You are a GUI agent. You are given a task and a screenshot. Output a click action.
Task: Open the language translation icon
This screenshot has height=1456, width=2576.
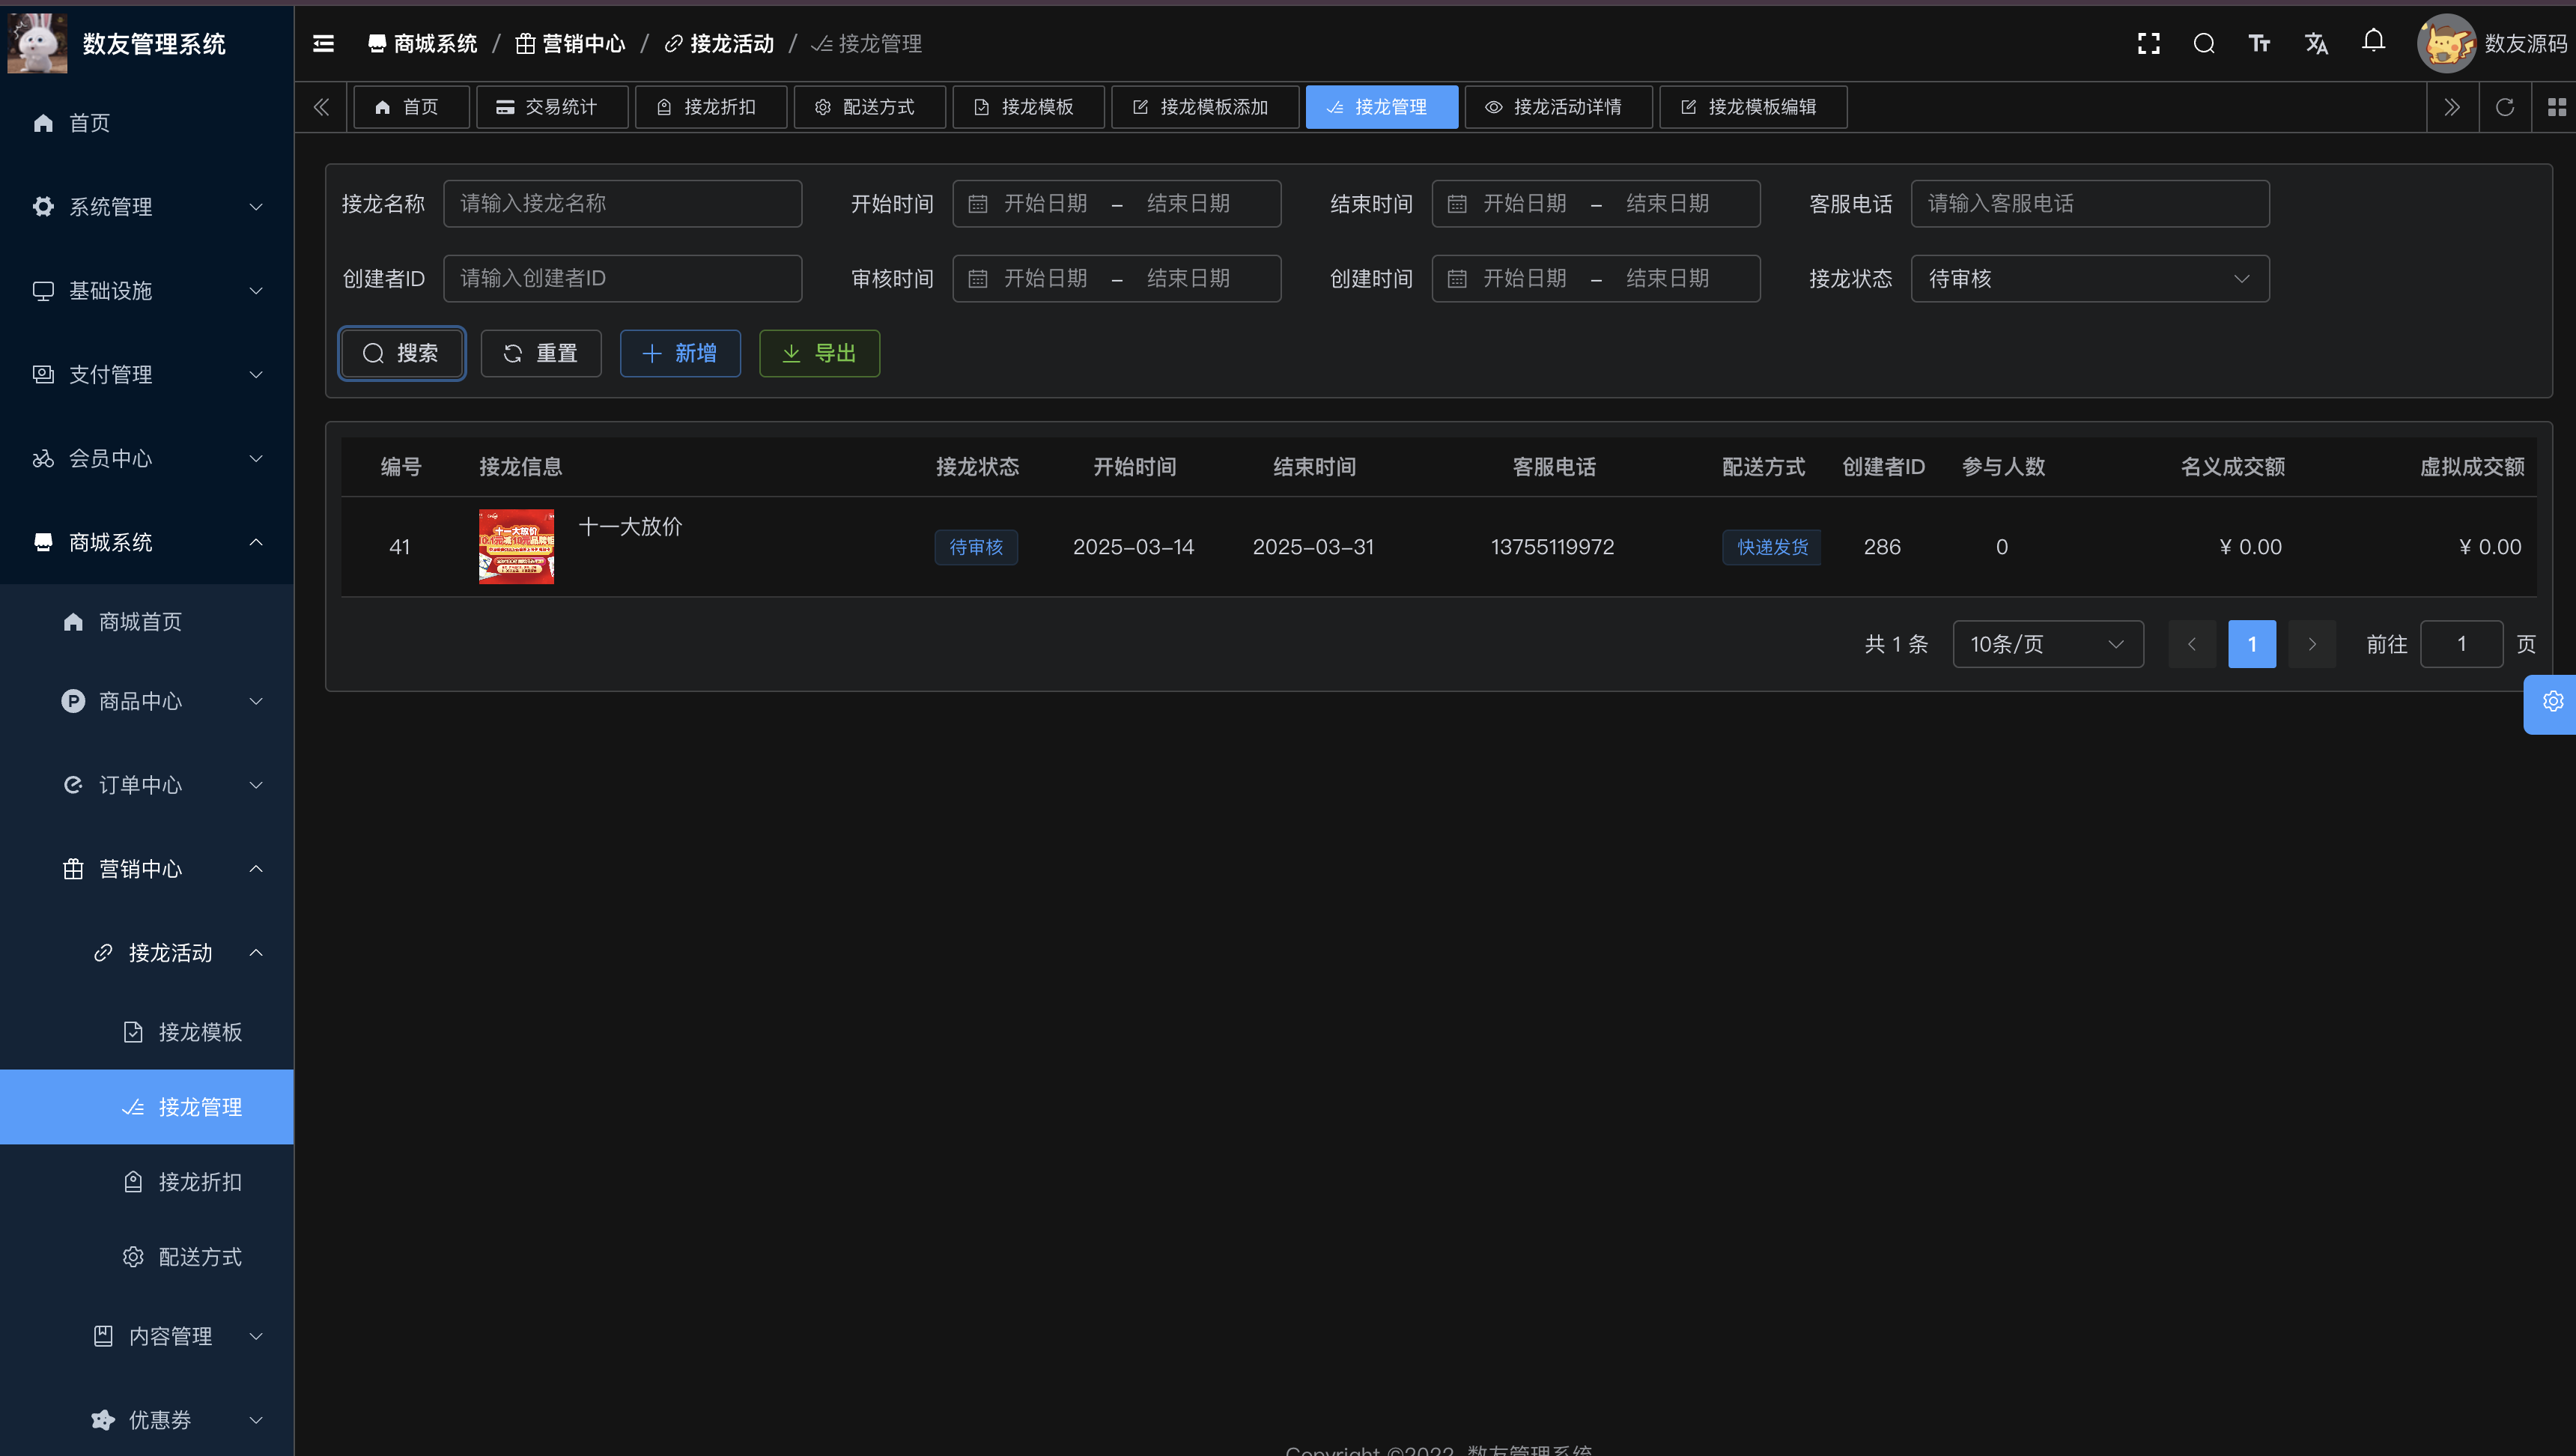point(2316,43)
